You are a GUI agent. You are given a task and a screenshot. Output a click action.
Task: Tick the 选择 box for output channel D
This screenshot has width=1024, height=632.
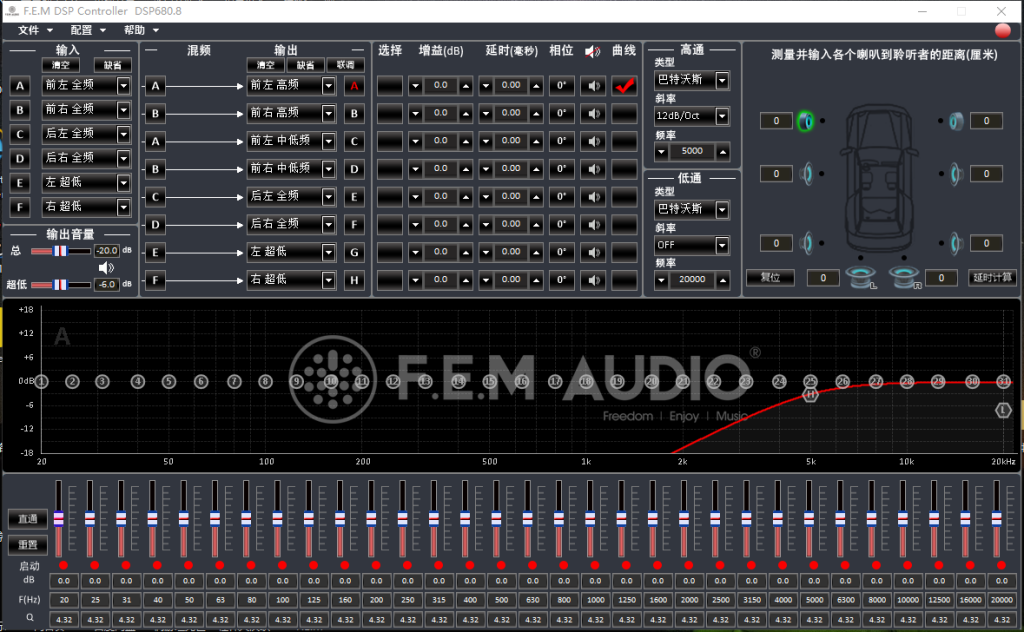(x=390, y=169)
